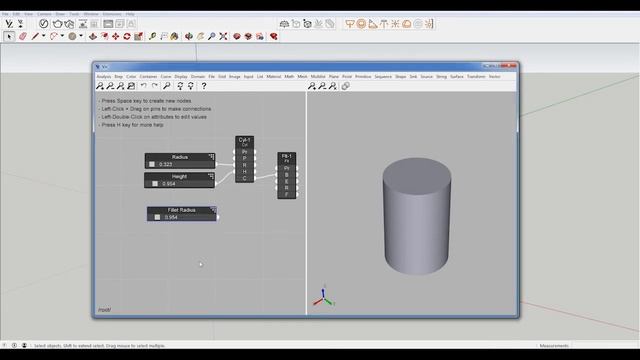Zoom in on the node editor
Screen dimensions: 640x360
(x=100, y=86)
